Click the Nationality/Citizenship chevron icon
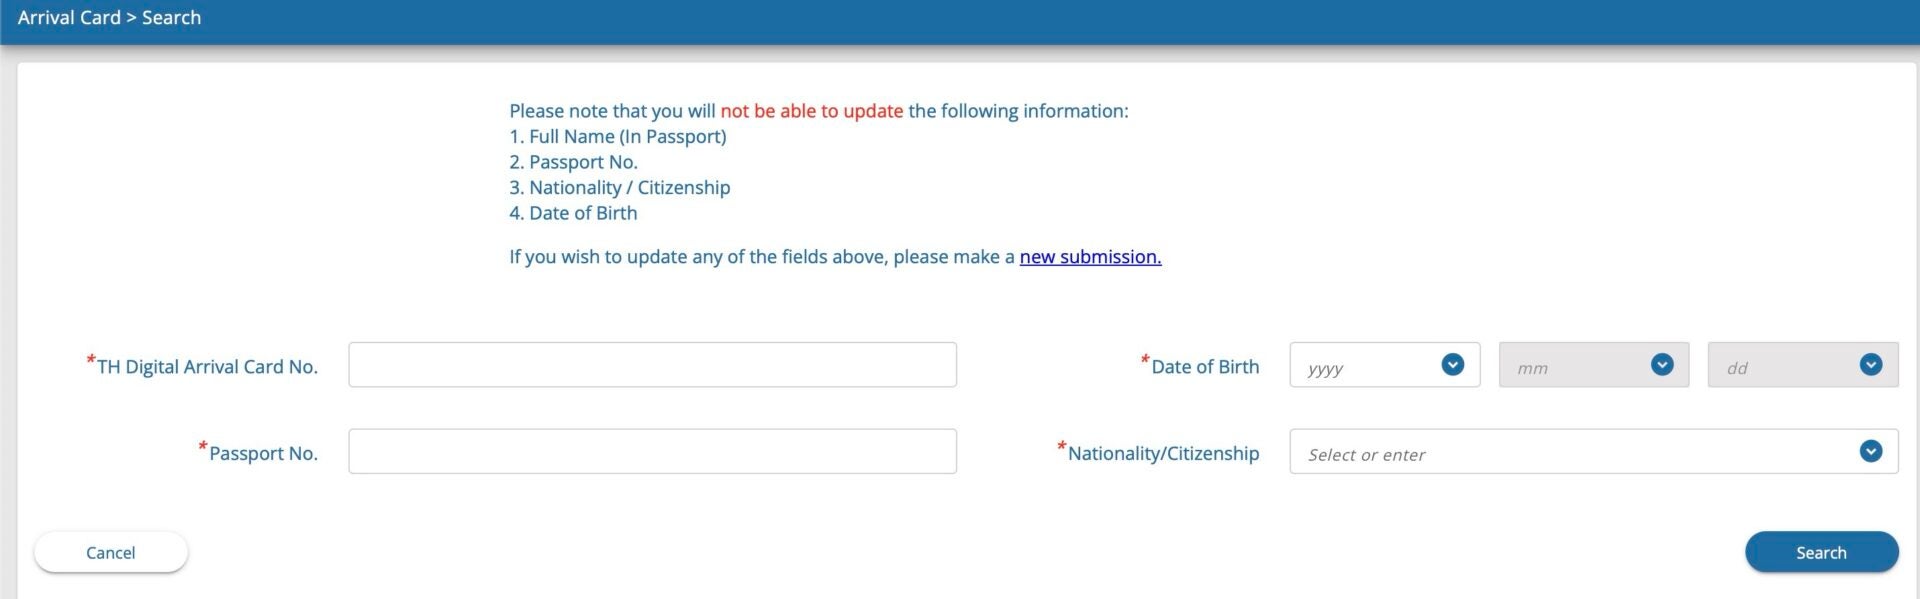The image size is (1920, 599). coord(1871,451)
